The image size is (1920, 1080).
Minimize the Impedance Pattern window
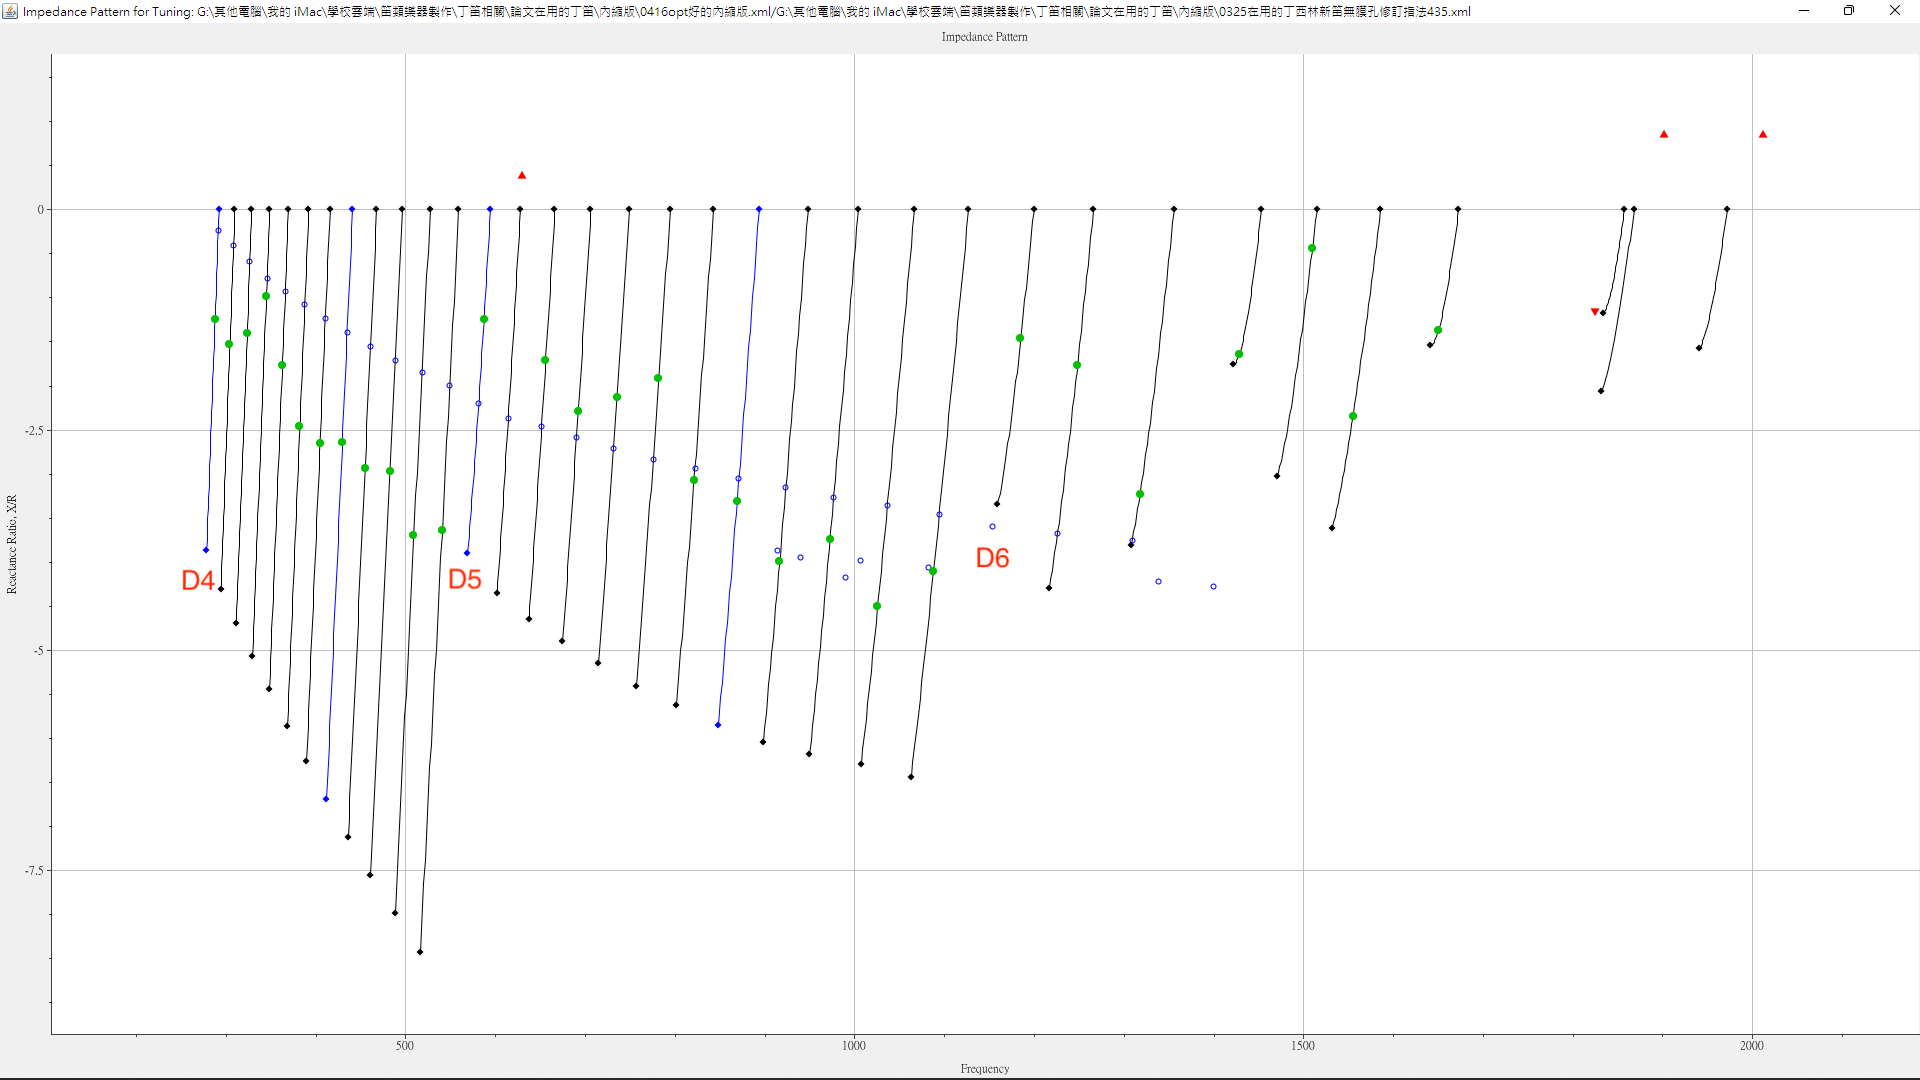tap(1804, 11)
